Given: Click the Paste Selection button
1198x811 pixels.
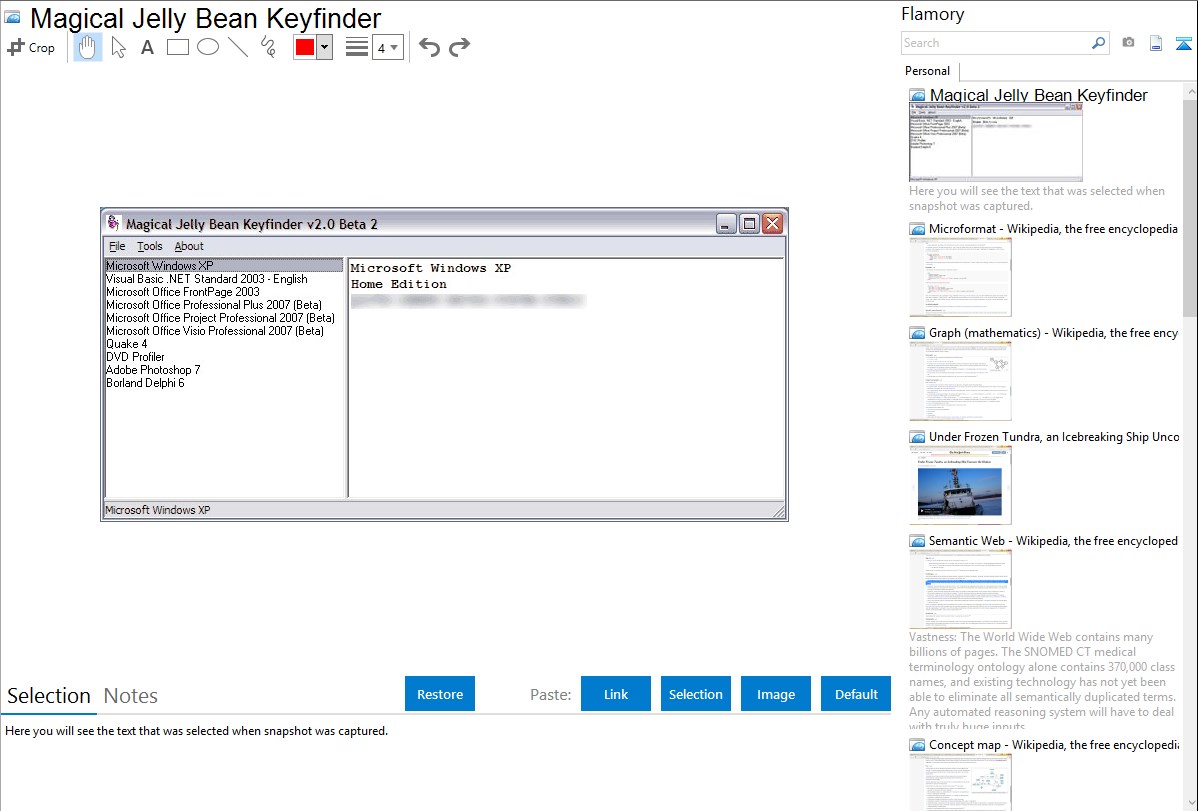Looking at the screenshot, I should pos(695,694).
